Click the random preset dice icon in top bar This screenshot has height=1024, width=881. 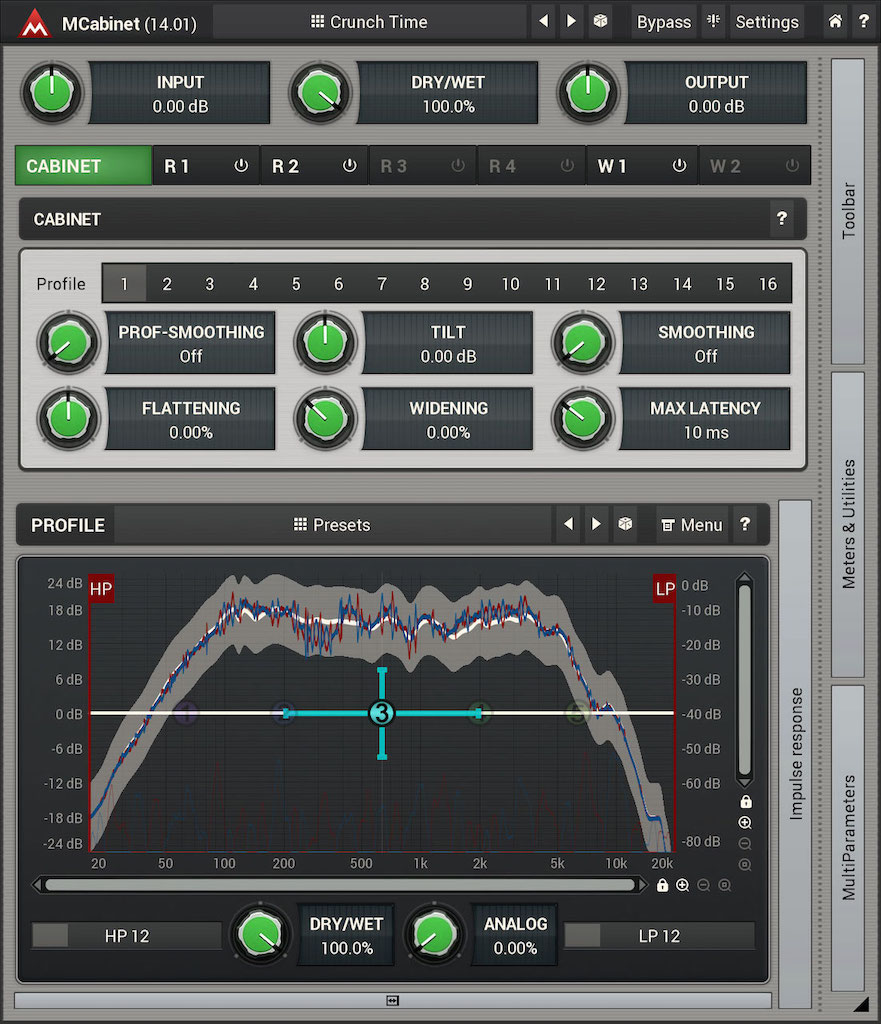tap(600, 21)
